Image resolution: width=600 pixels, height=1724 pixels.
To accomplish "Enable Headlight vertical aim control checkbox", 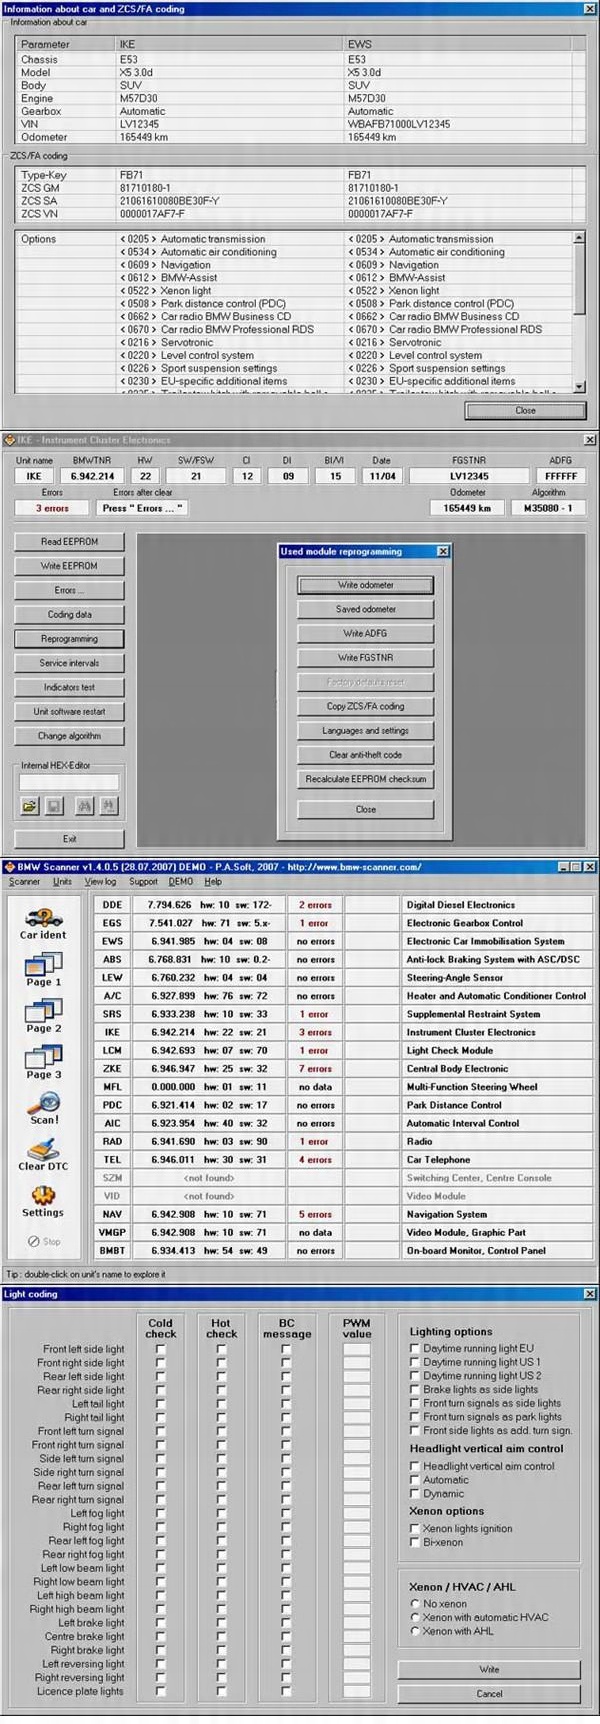I will pos(415,1466).
